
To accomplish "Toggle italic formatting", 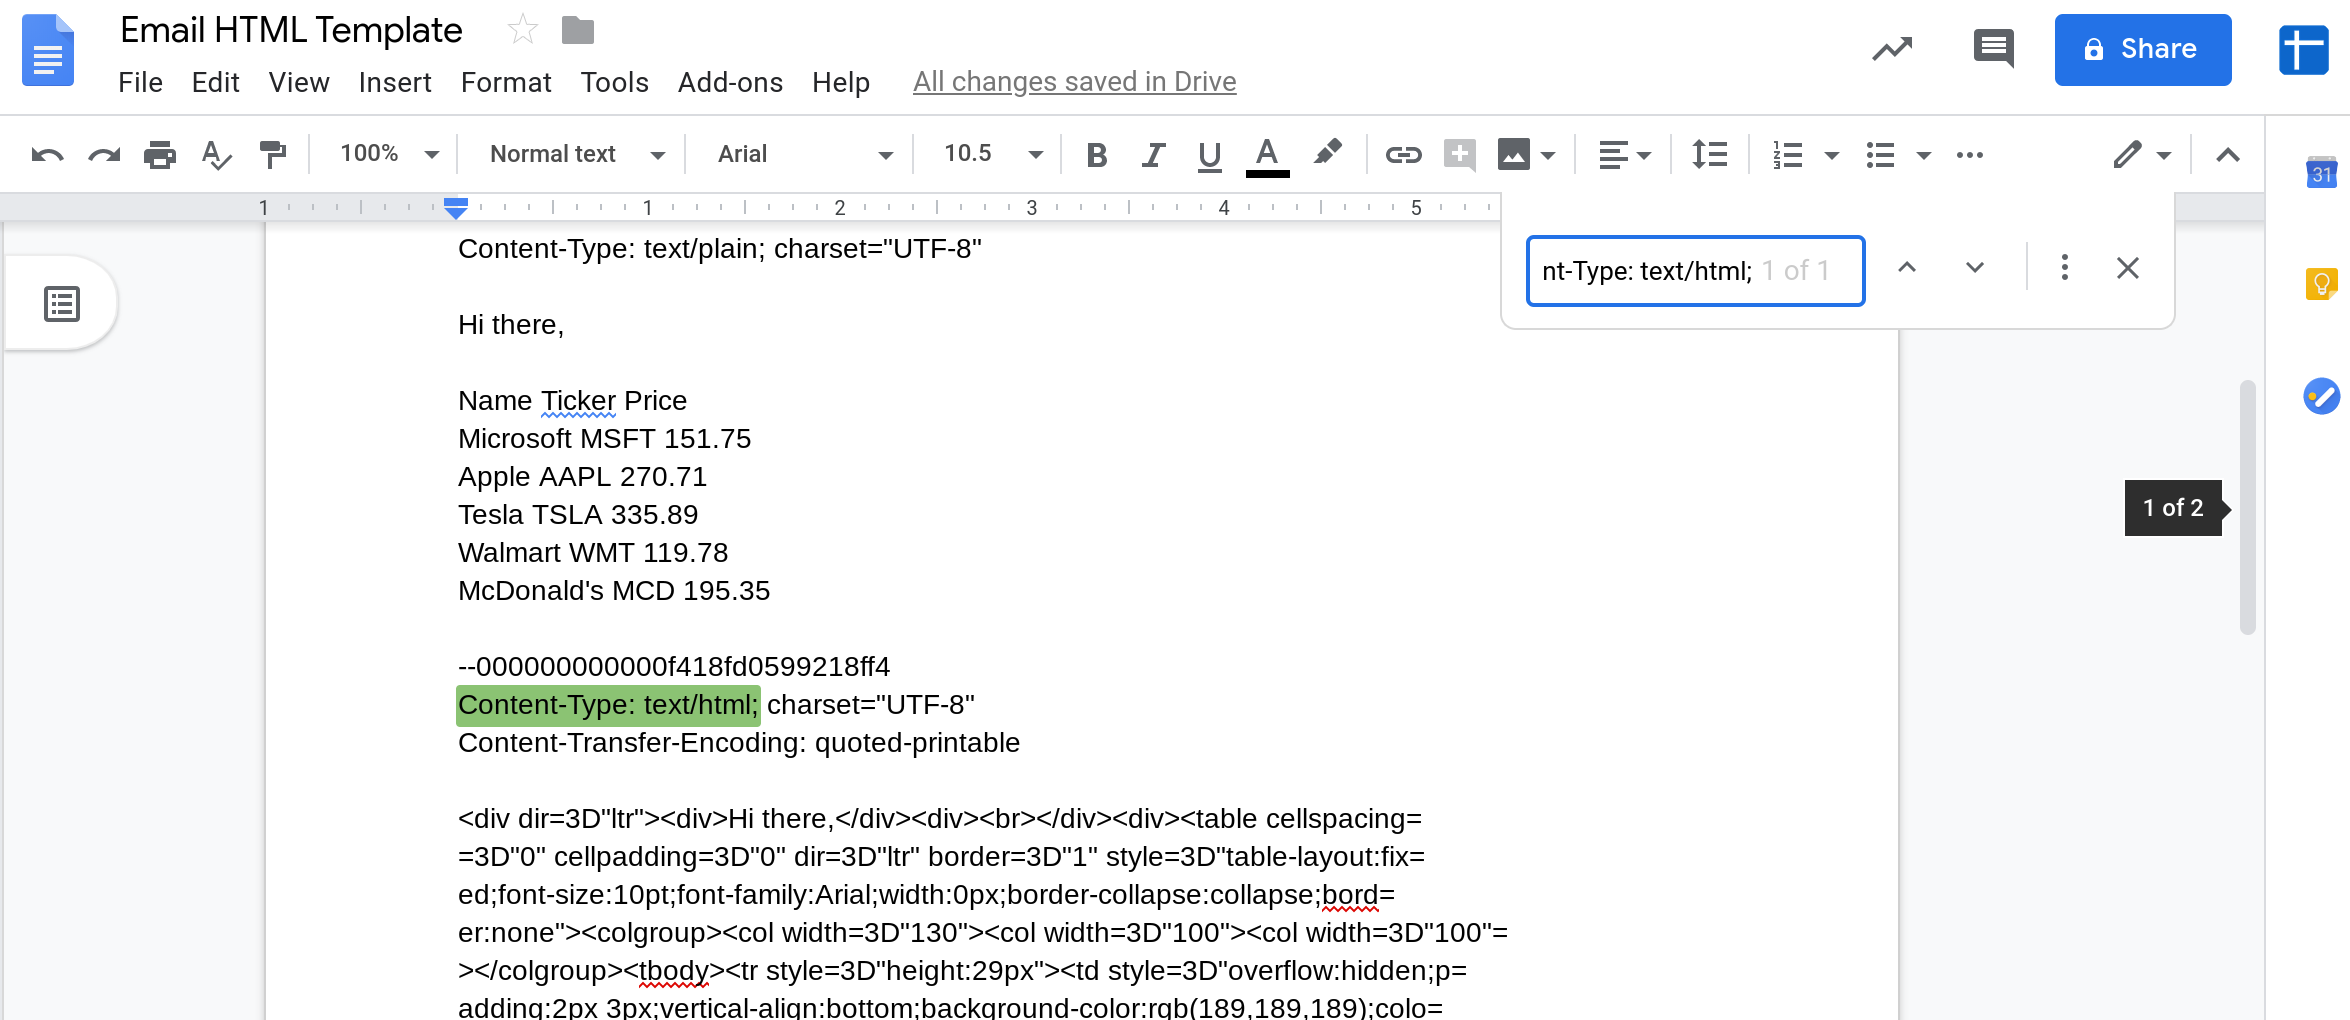I will pos(1153,155).
